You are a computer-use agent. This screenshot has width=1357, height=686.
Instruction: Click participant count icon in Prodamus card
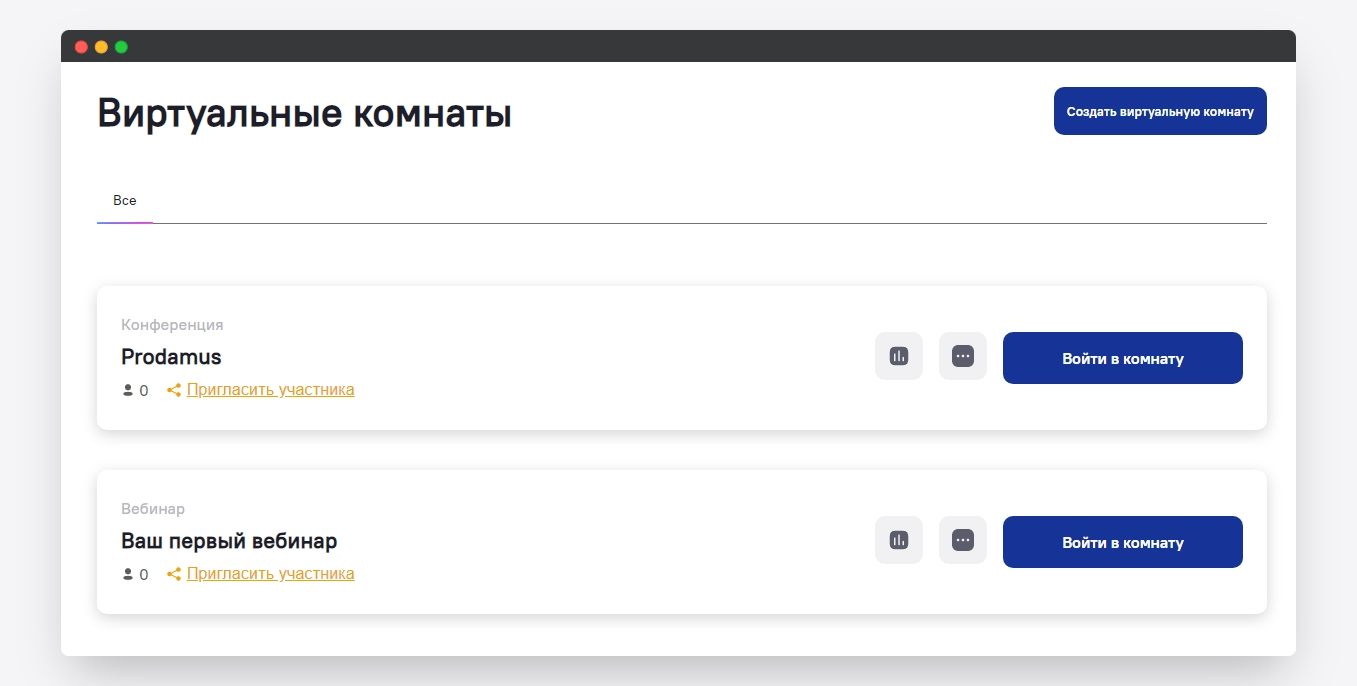click(128, 390)
